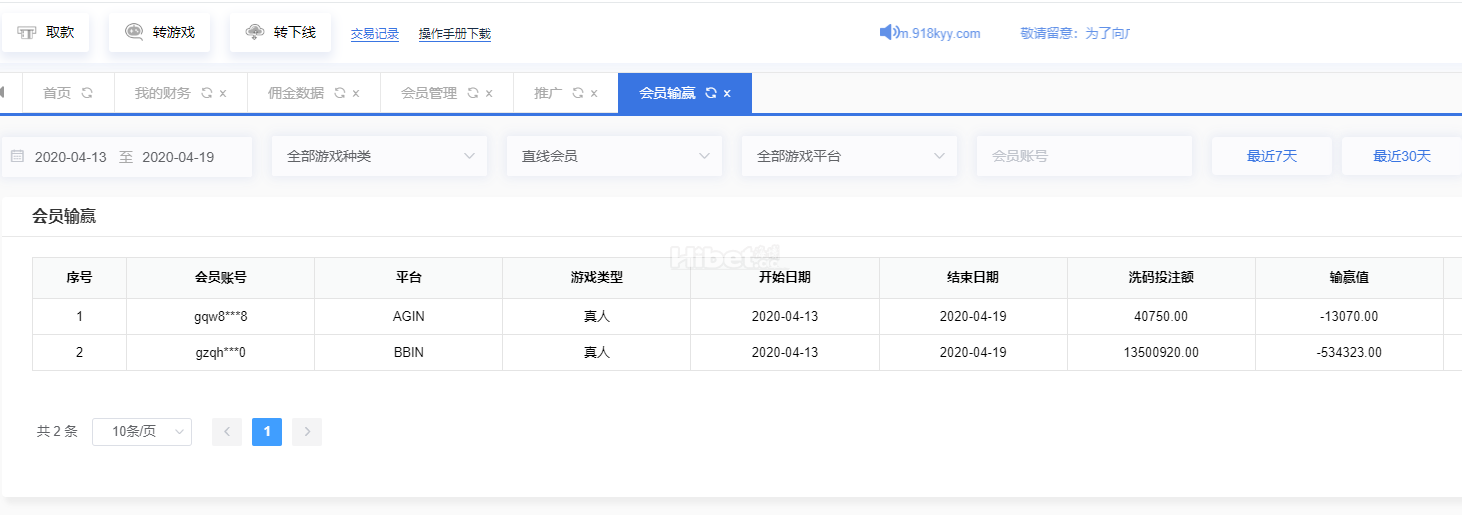
Task: Refresh the active 会员输赢 tab
Action: (x=711, y=93)
